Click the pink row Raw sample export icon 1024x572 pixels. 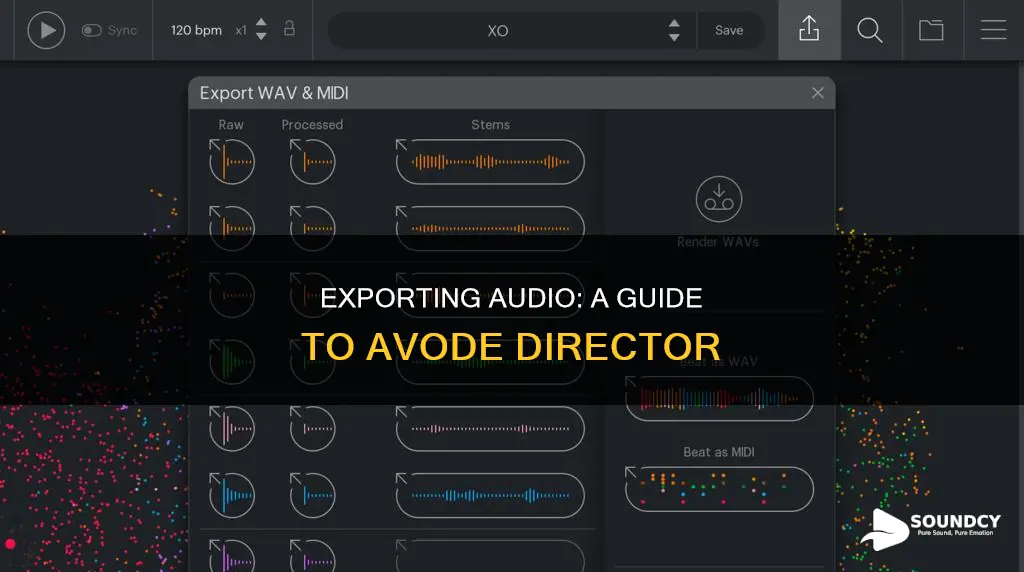[x=232, y=428]
